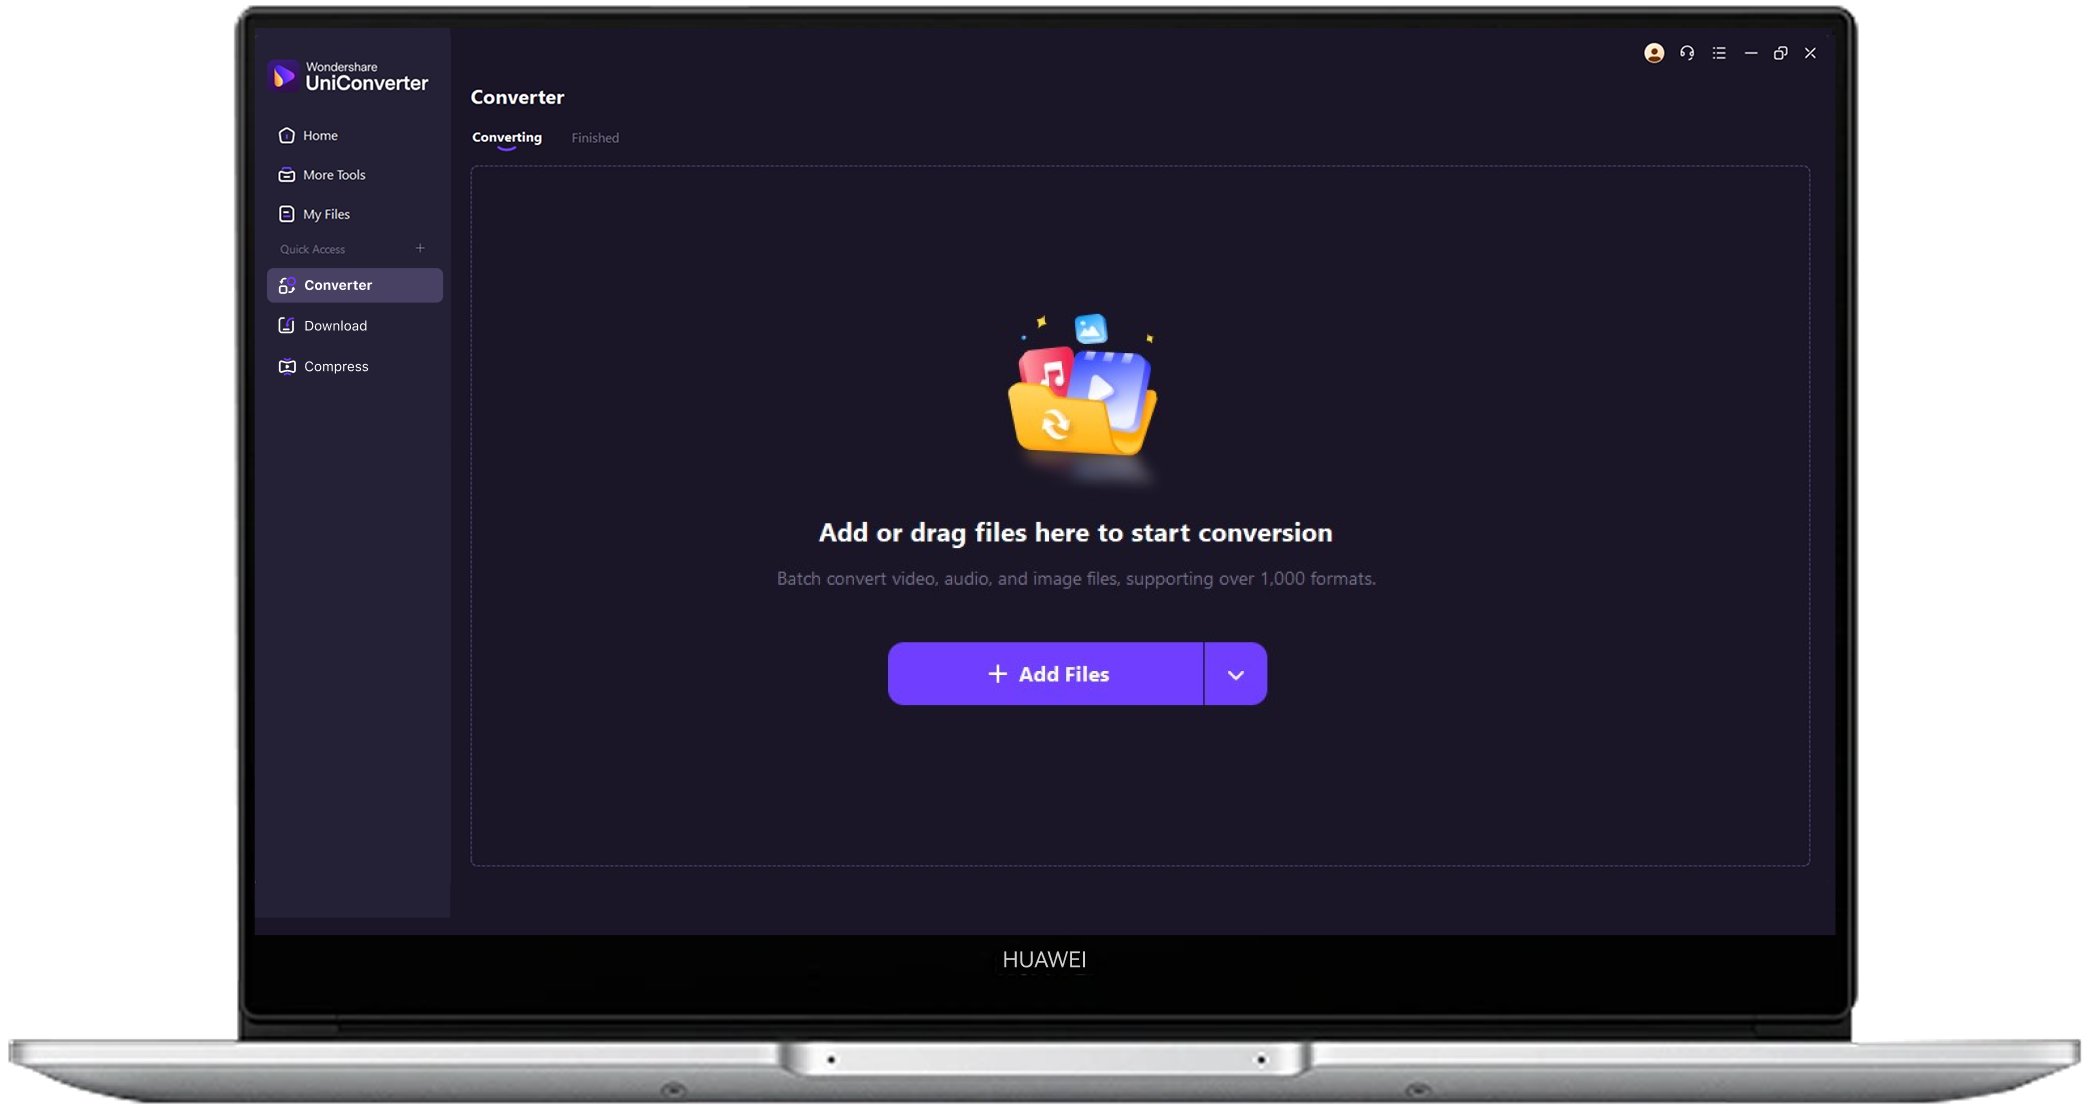The width and height of the screenshot is (2090, 1113).
Task: Switch to the Finished tab
Action: point(595,138)
